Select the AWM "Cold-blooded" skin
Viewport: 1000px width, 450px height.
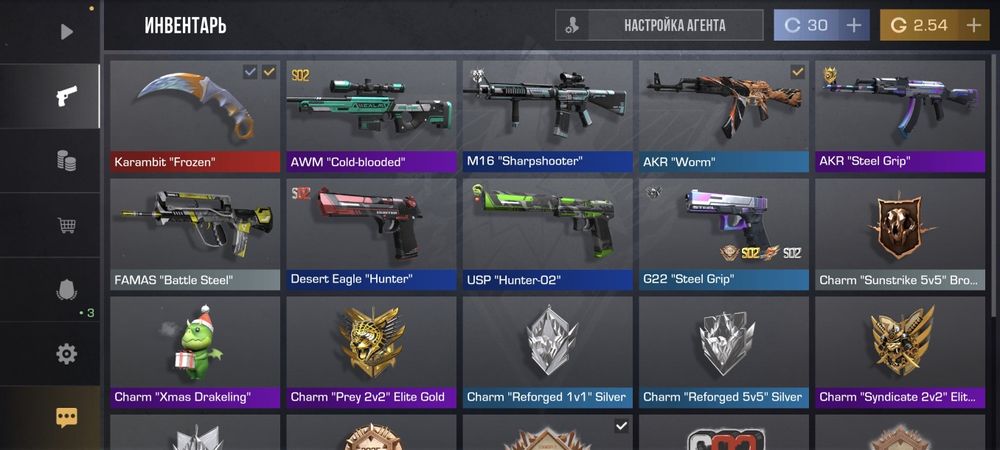point(371,116)
